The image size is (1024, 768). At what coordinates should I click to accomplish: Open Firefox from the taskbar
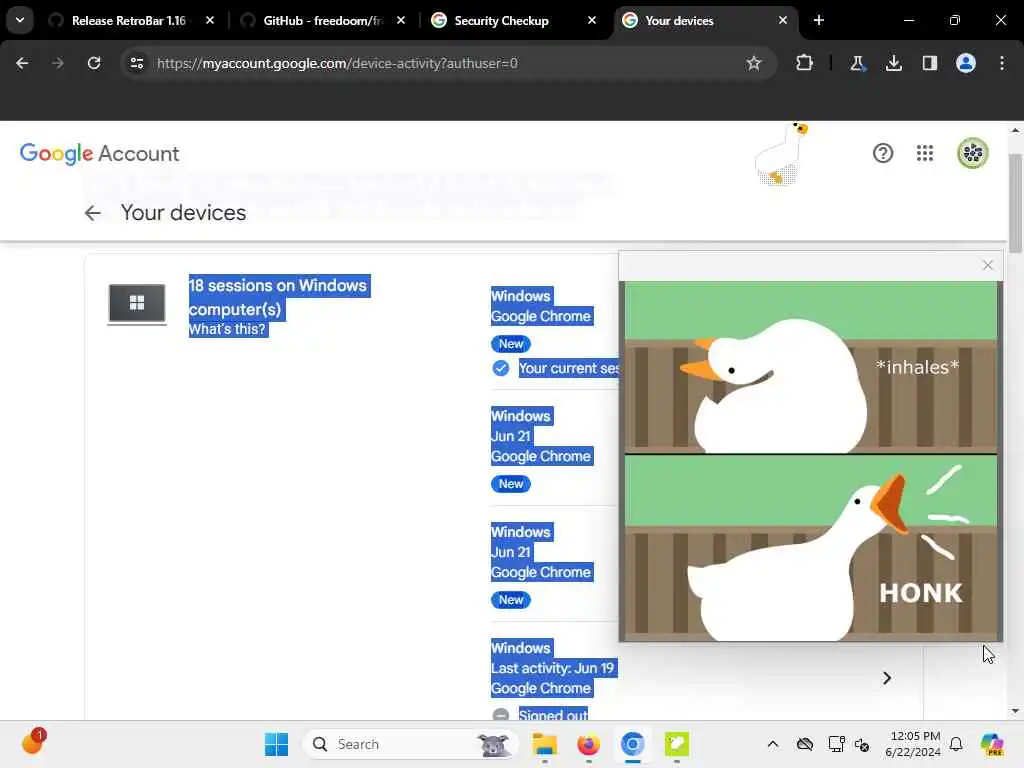click(x=588, y=744)
